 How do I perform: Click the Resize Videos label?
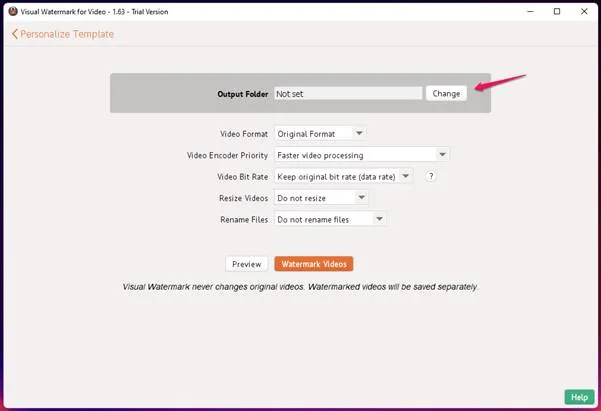click(243, 199)
